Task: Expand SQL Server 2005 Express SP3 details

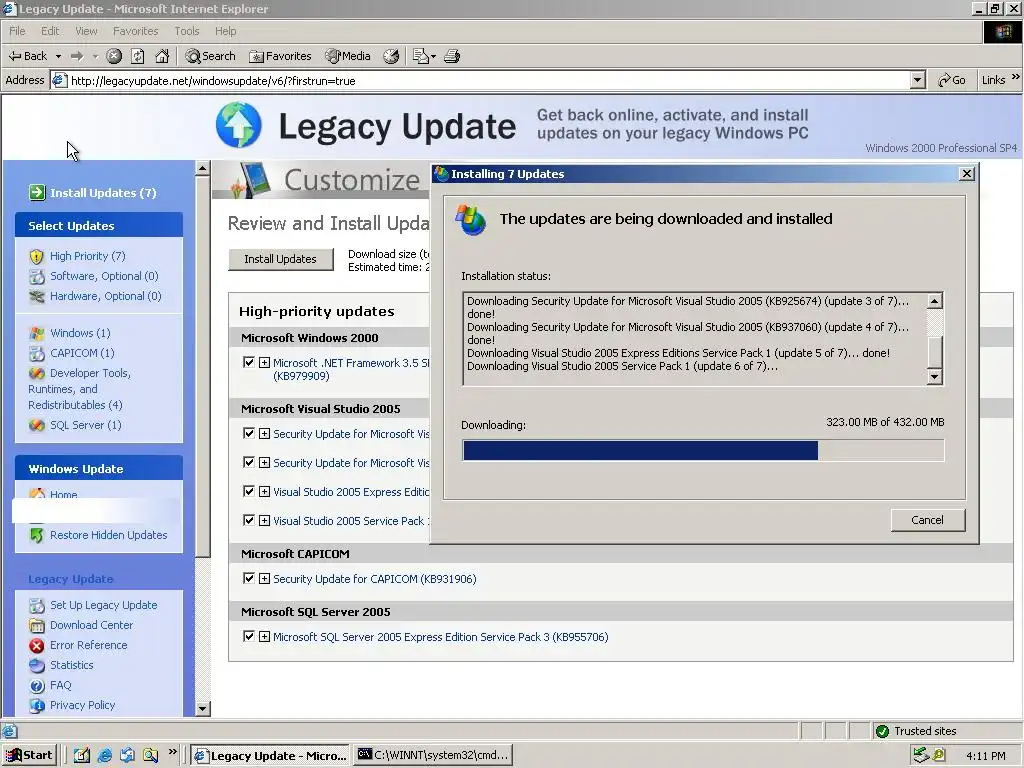Action: pyautogui.click(x=264, y=637)
